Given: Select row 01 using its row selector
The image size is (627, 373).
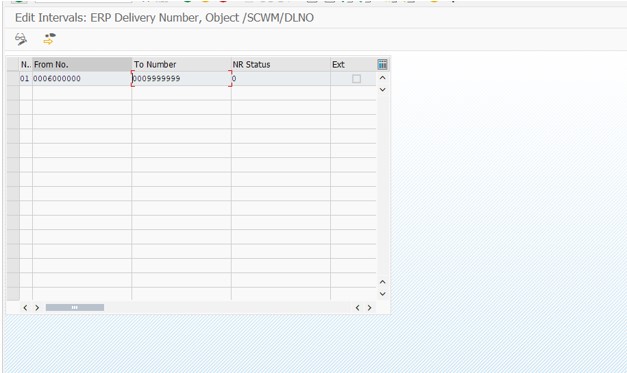Looking at the screenshot, I should point(13,78).
